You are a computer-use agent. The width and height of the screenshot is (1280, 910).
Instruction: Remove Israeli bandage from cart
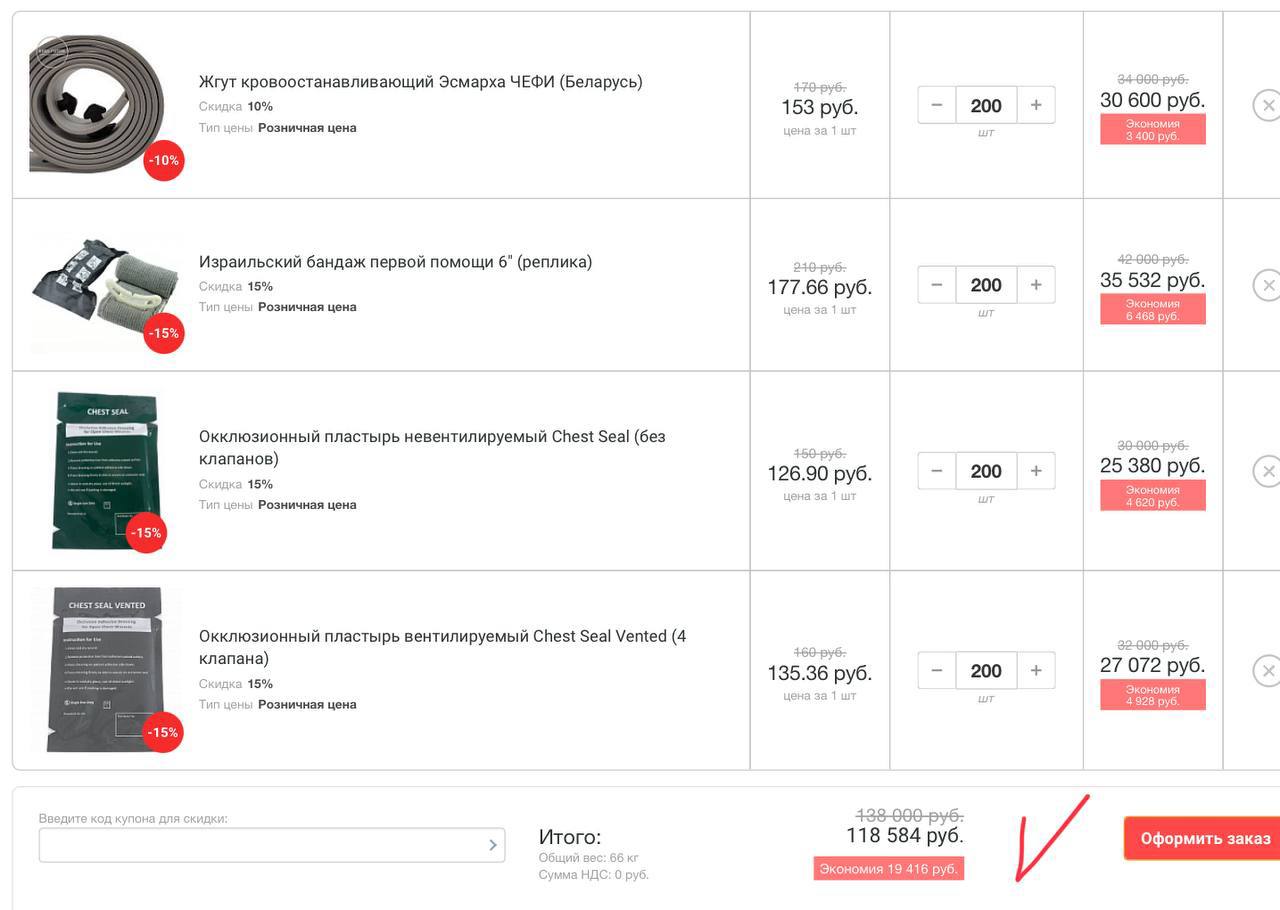coord(1267,285)
